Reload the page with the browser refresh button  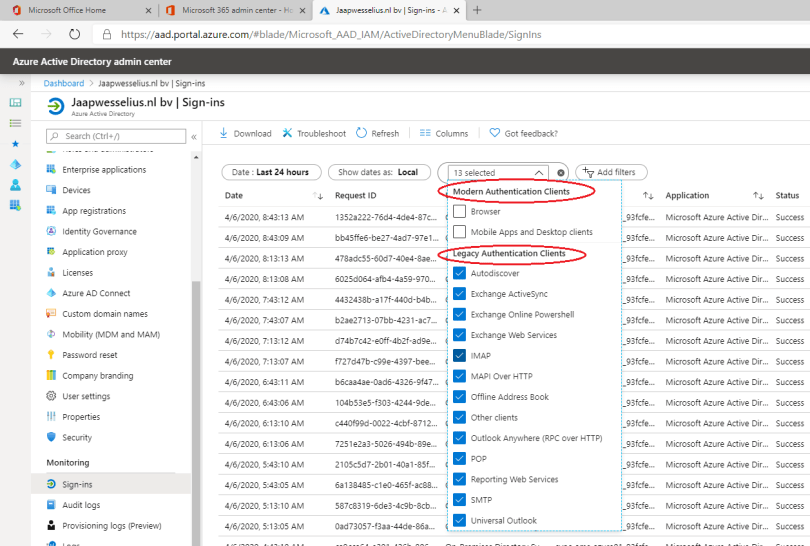pos(74,33)
